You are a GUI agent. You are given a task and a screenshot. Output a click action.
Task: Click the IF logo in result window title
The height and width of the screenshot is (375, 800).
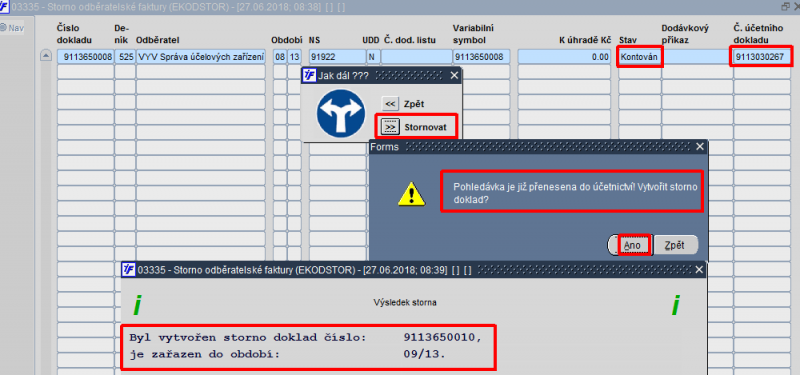click(128, 269)
